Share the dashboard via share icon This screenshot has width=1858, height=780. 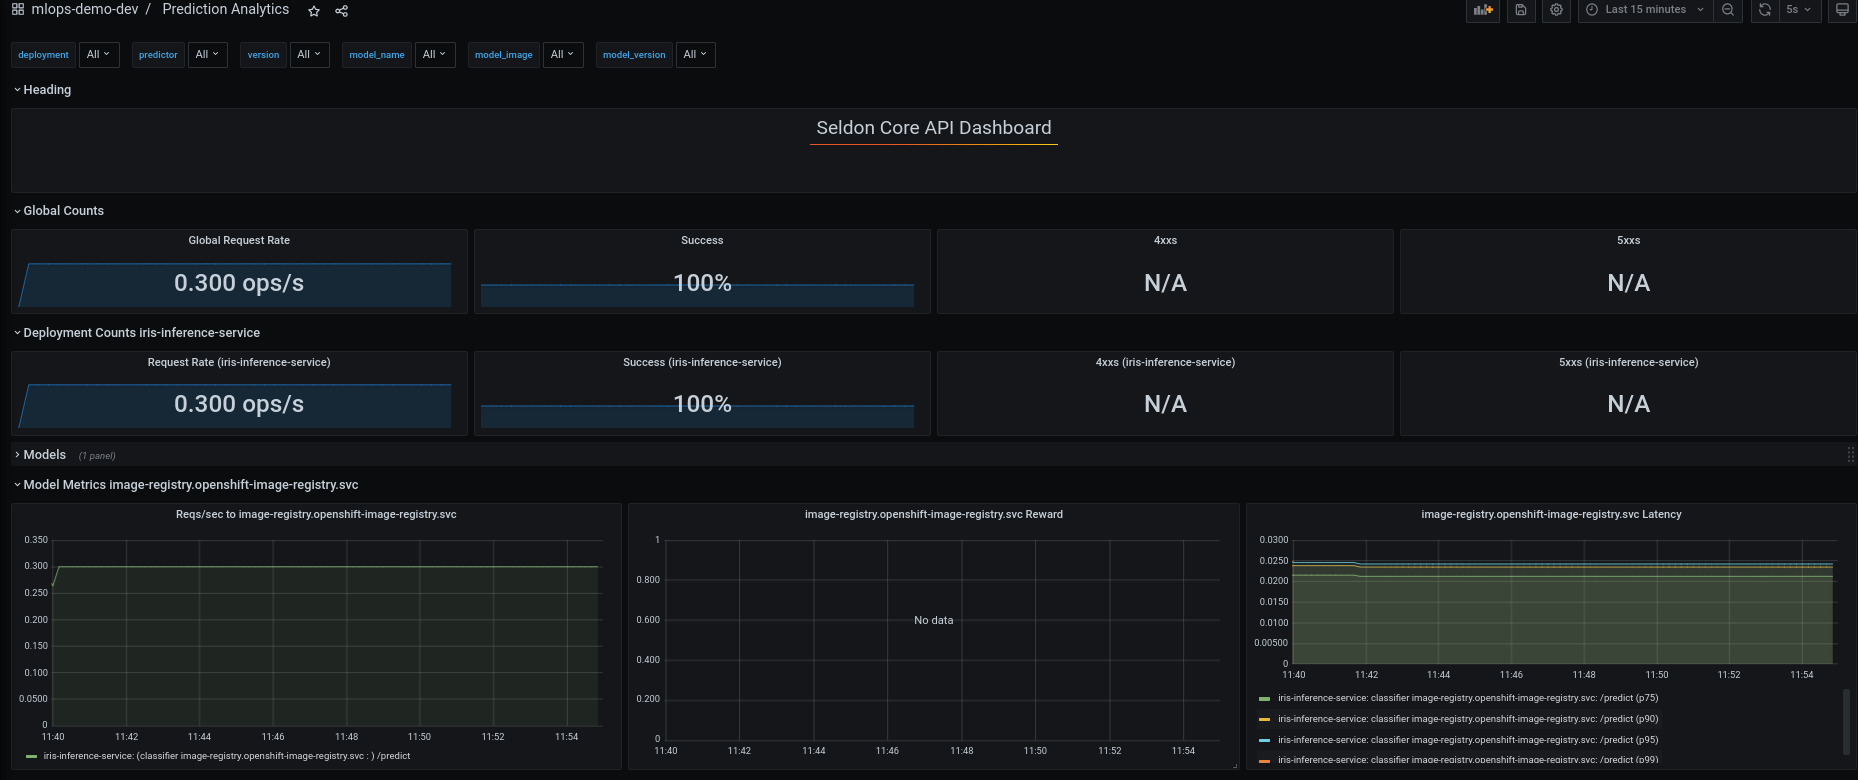341,11
